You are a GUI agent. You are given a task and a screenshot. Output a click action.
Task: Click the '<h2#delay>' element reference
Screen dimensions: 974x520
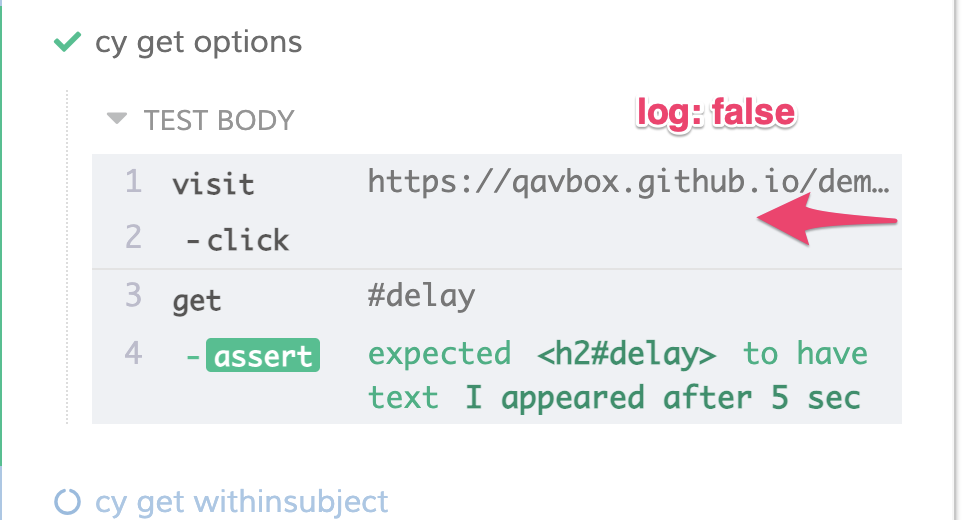(x=626, y=355)
